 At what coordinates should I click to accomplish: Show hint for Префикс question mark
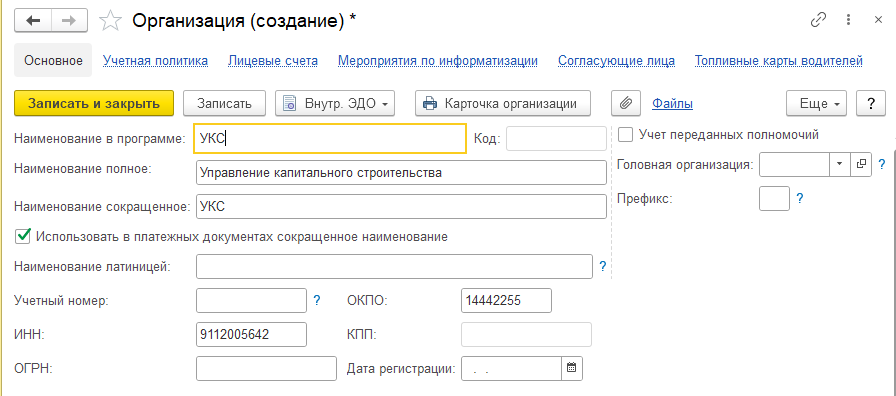pos(800,198)
